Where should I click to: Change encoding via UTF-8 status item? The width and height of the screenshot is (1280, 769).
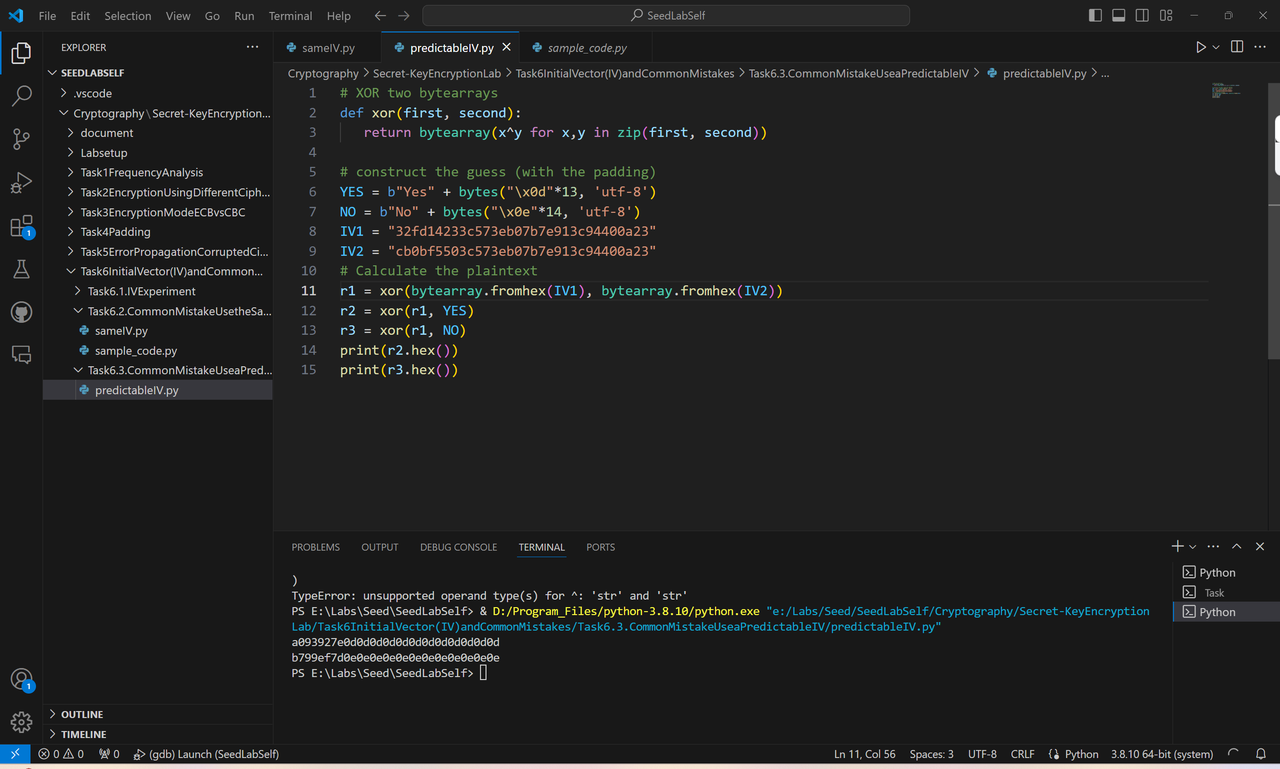(982, 754)
